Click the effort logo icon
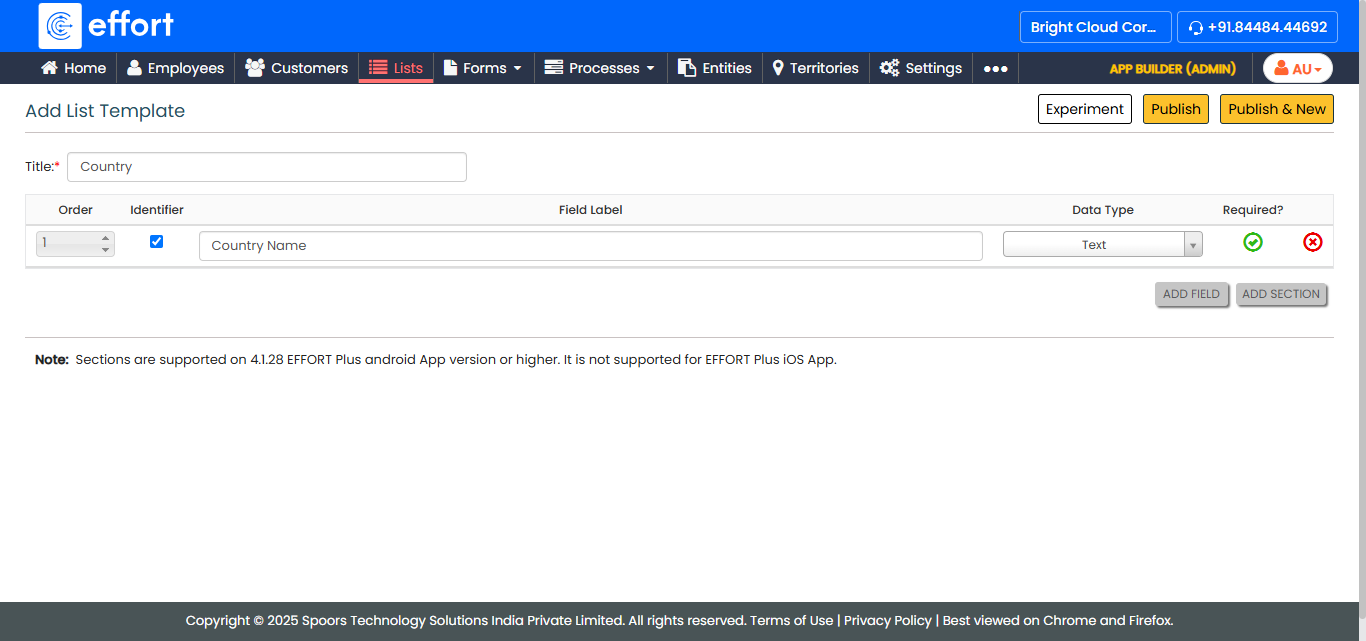Viewport: 1366px width, 641px height. tap(60, 26)
